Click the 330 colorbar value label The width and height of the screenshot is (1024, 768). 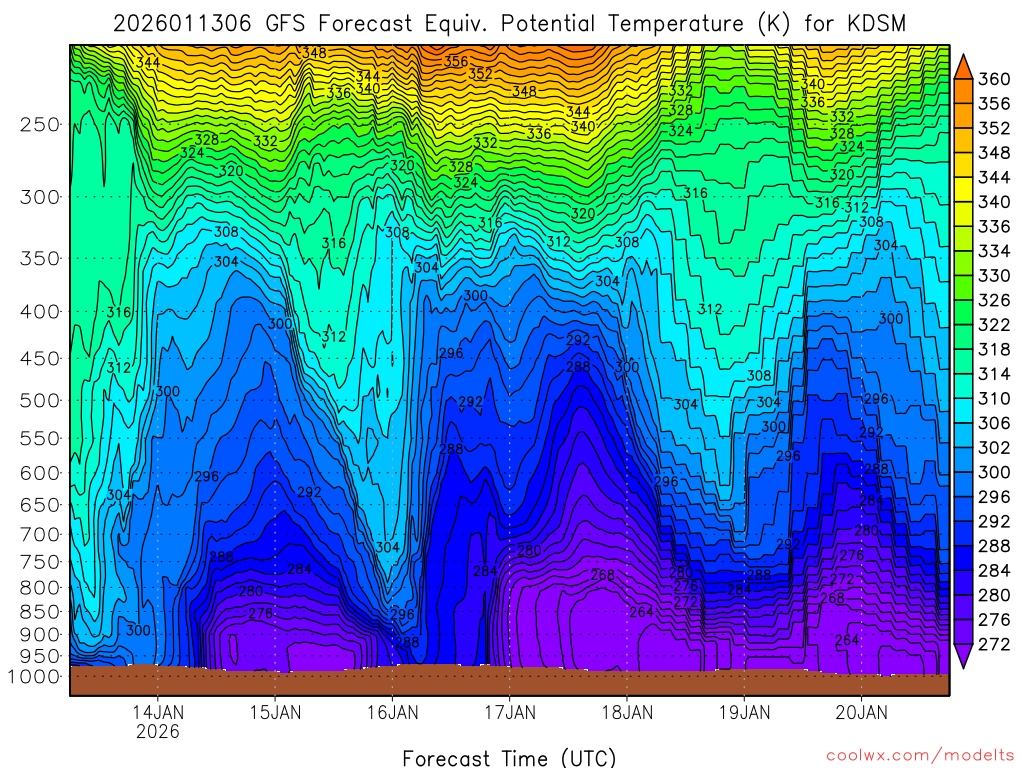pyautogui.click(x=994, y=276)
